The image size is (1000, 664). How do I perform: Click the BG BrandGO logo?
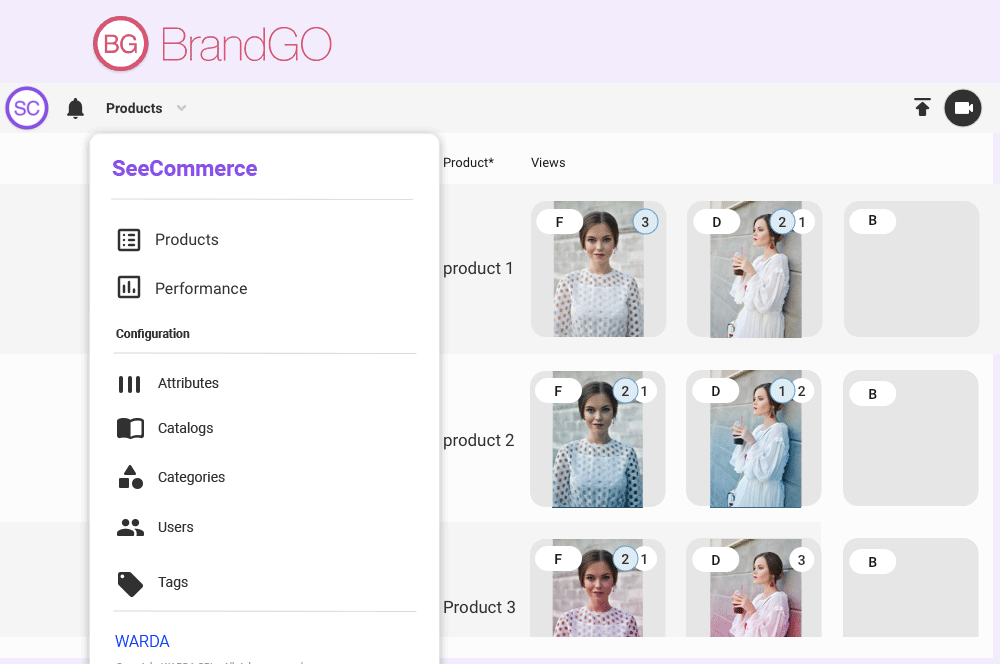(212, 43)
